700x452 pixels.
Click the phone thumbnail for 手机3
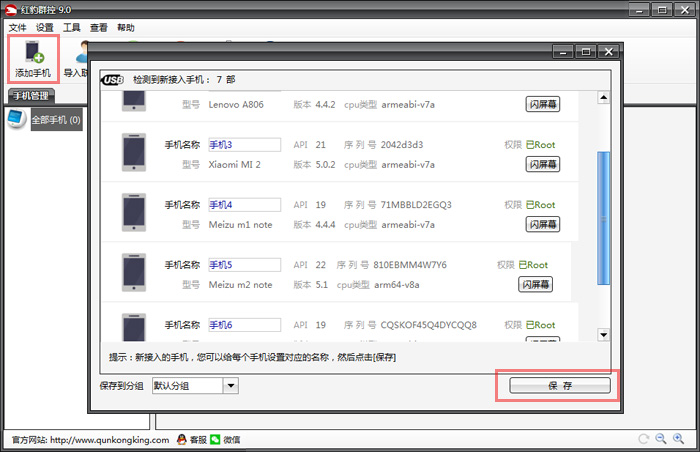[134, 152]
